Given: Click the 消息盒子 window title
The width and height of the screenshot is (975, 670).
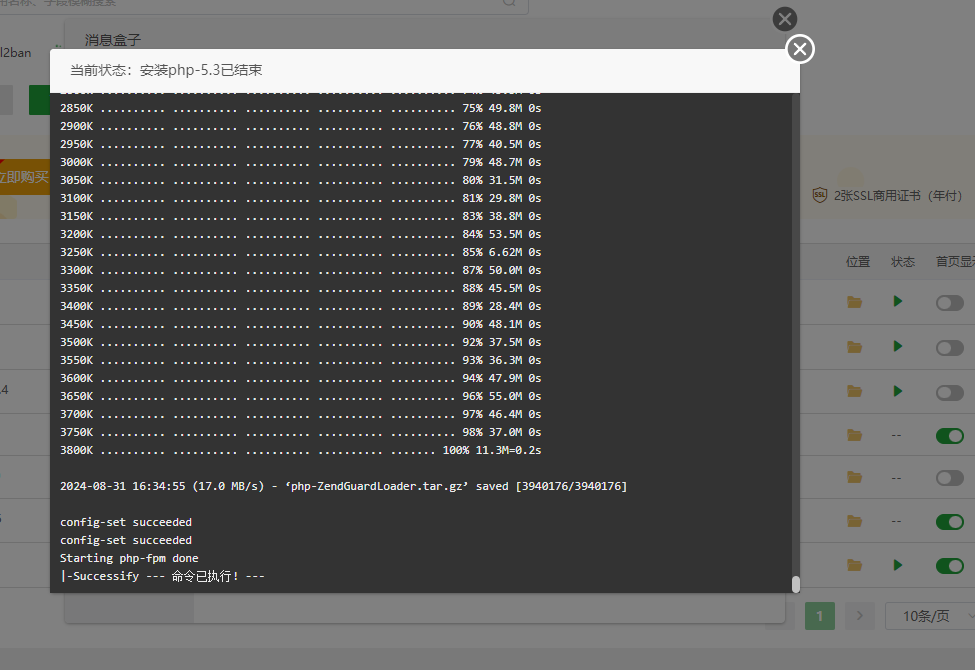Looking at the screenshot, I should tap(113, 40).
